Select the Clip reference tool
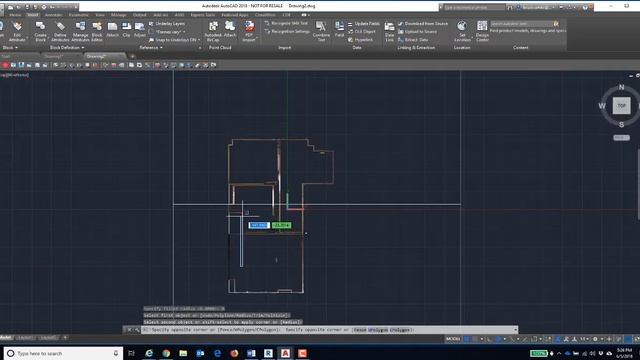The width and height of the screenshot is (640, 360). (x=127, y=29)
